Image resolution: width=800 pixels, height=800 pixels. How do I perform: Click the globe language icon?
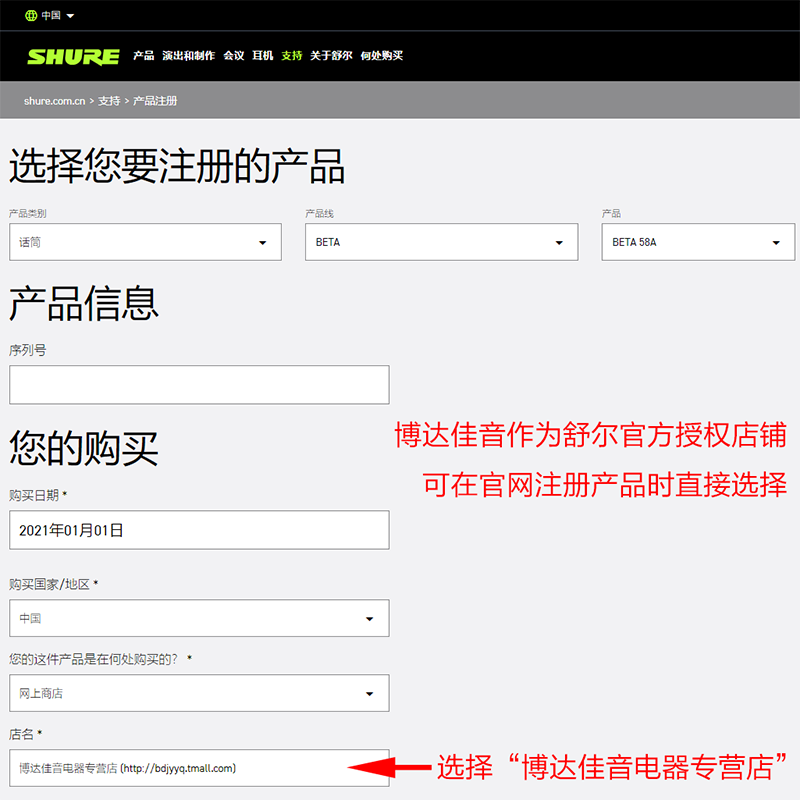(31, 15)
